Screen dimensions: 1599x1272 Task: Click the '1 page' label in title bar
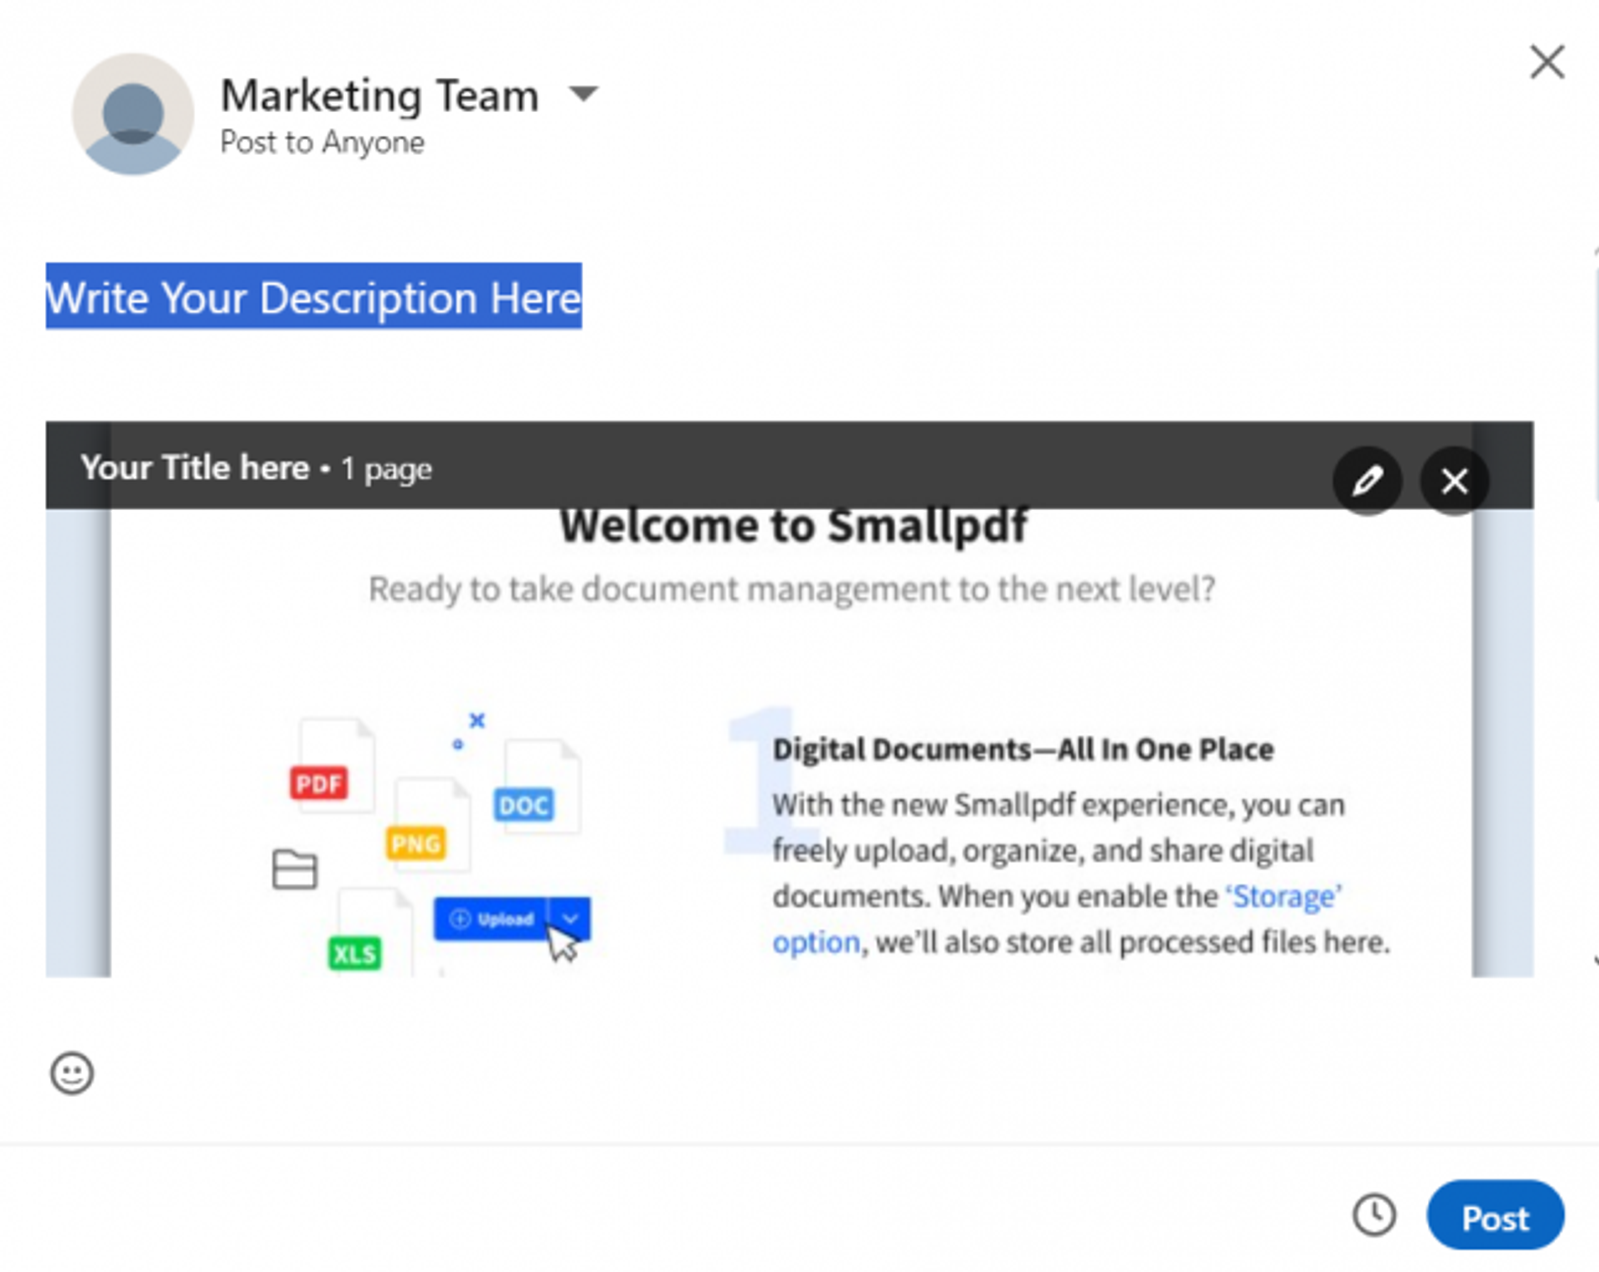(387, 469)
